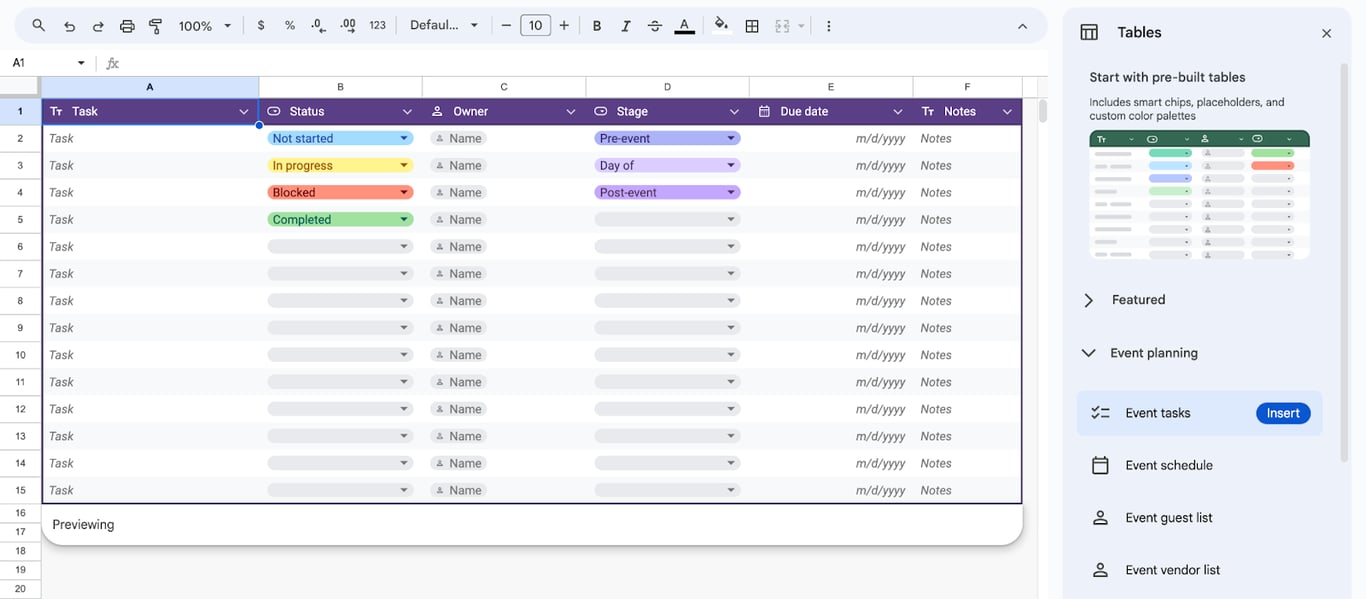Screen dimensions: 1366x599
Task: Open the In progress status chip
Action: click(340, 166)
